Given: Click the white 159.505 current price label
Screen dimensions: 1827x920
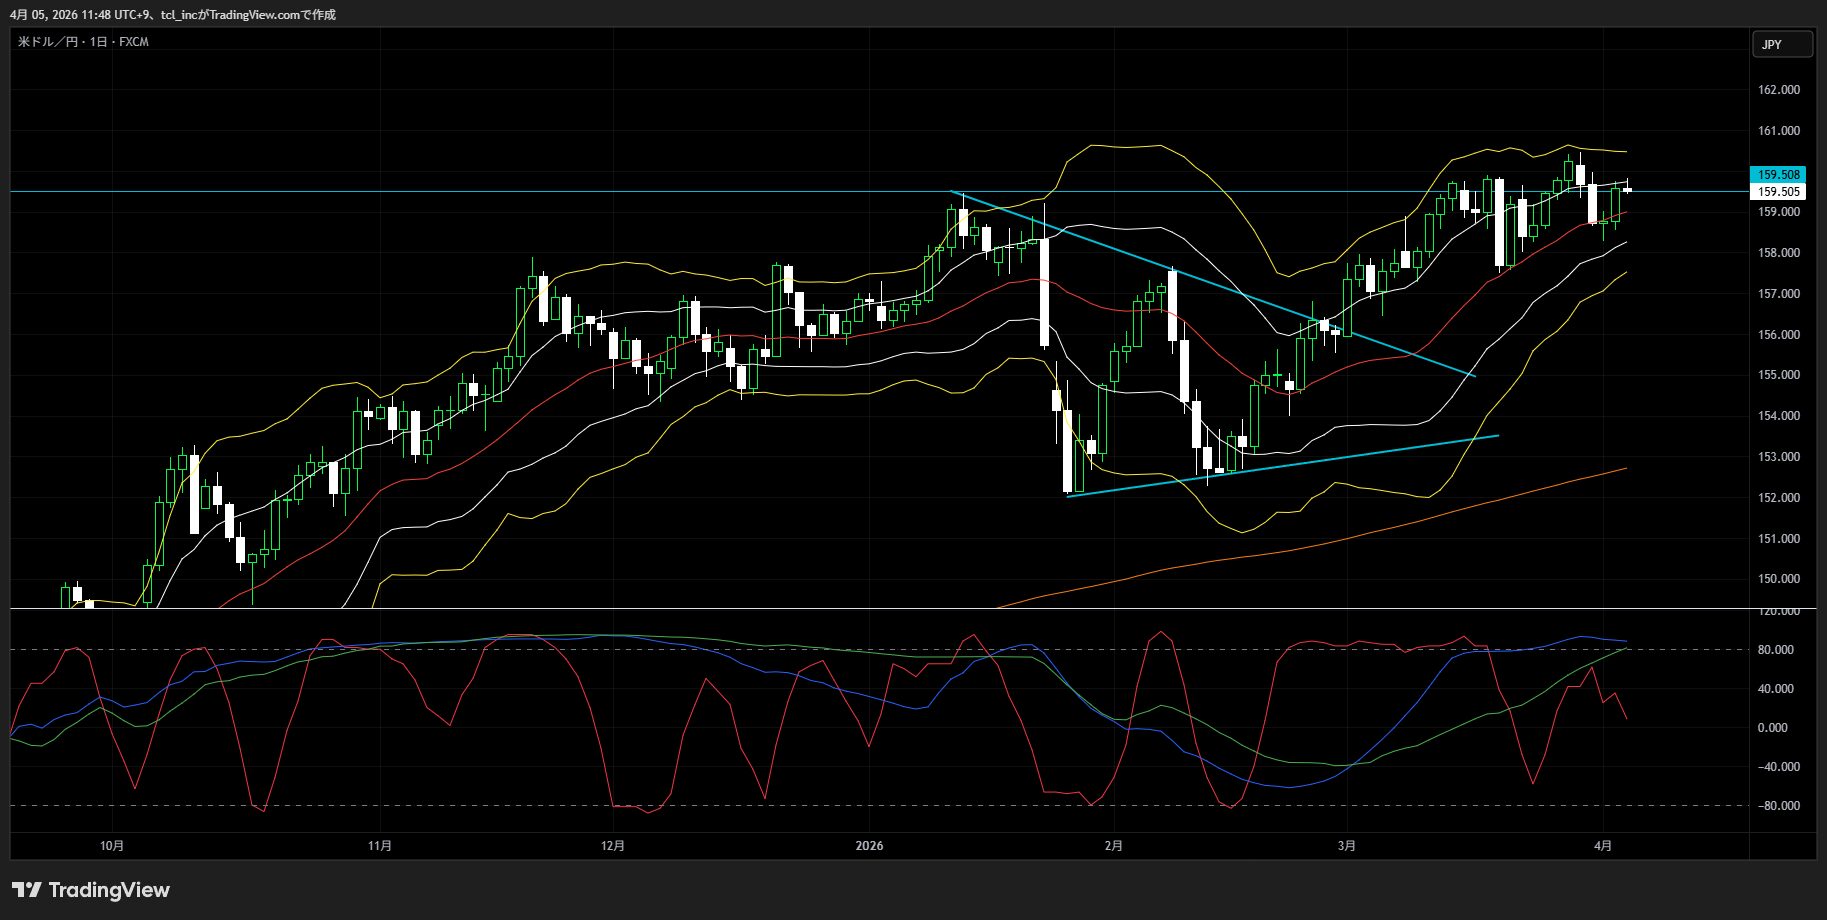Looking at the screenshot, I should (x=1778, y=192).
